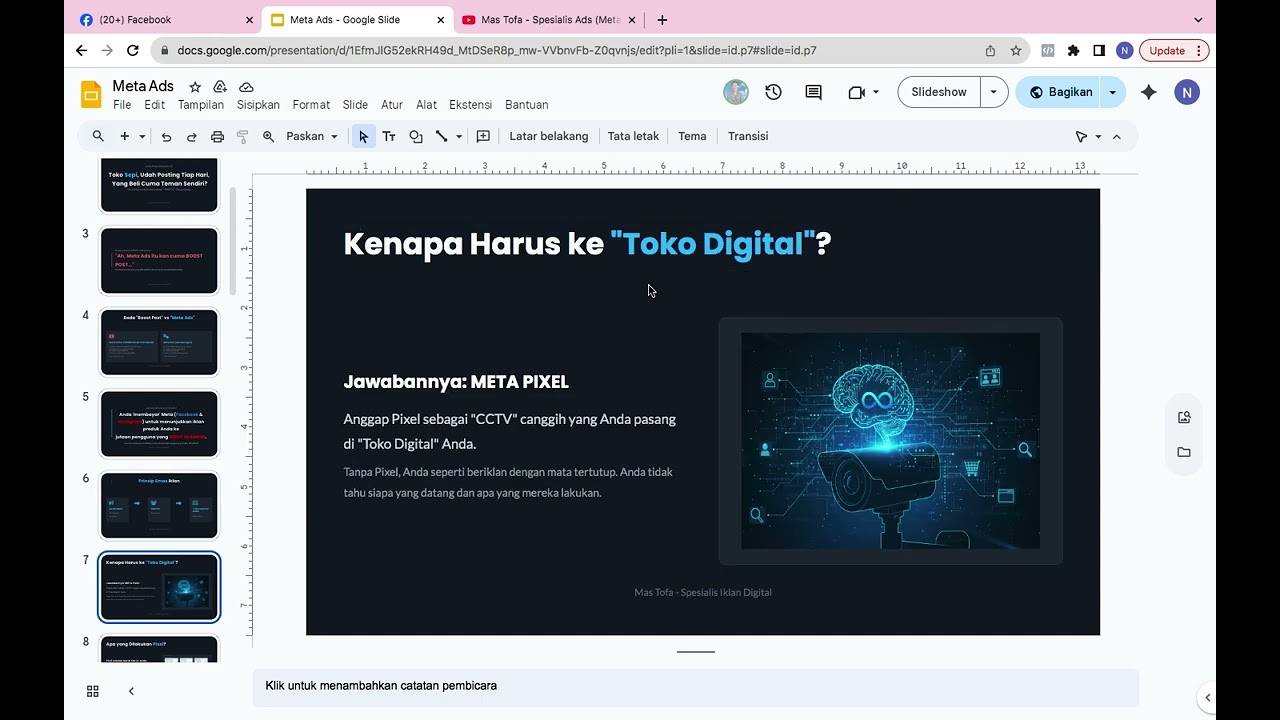The image size is (1280, 720).
Task: Click the side panel folder icon
Action: 1184,452
